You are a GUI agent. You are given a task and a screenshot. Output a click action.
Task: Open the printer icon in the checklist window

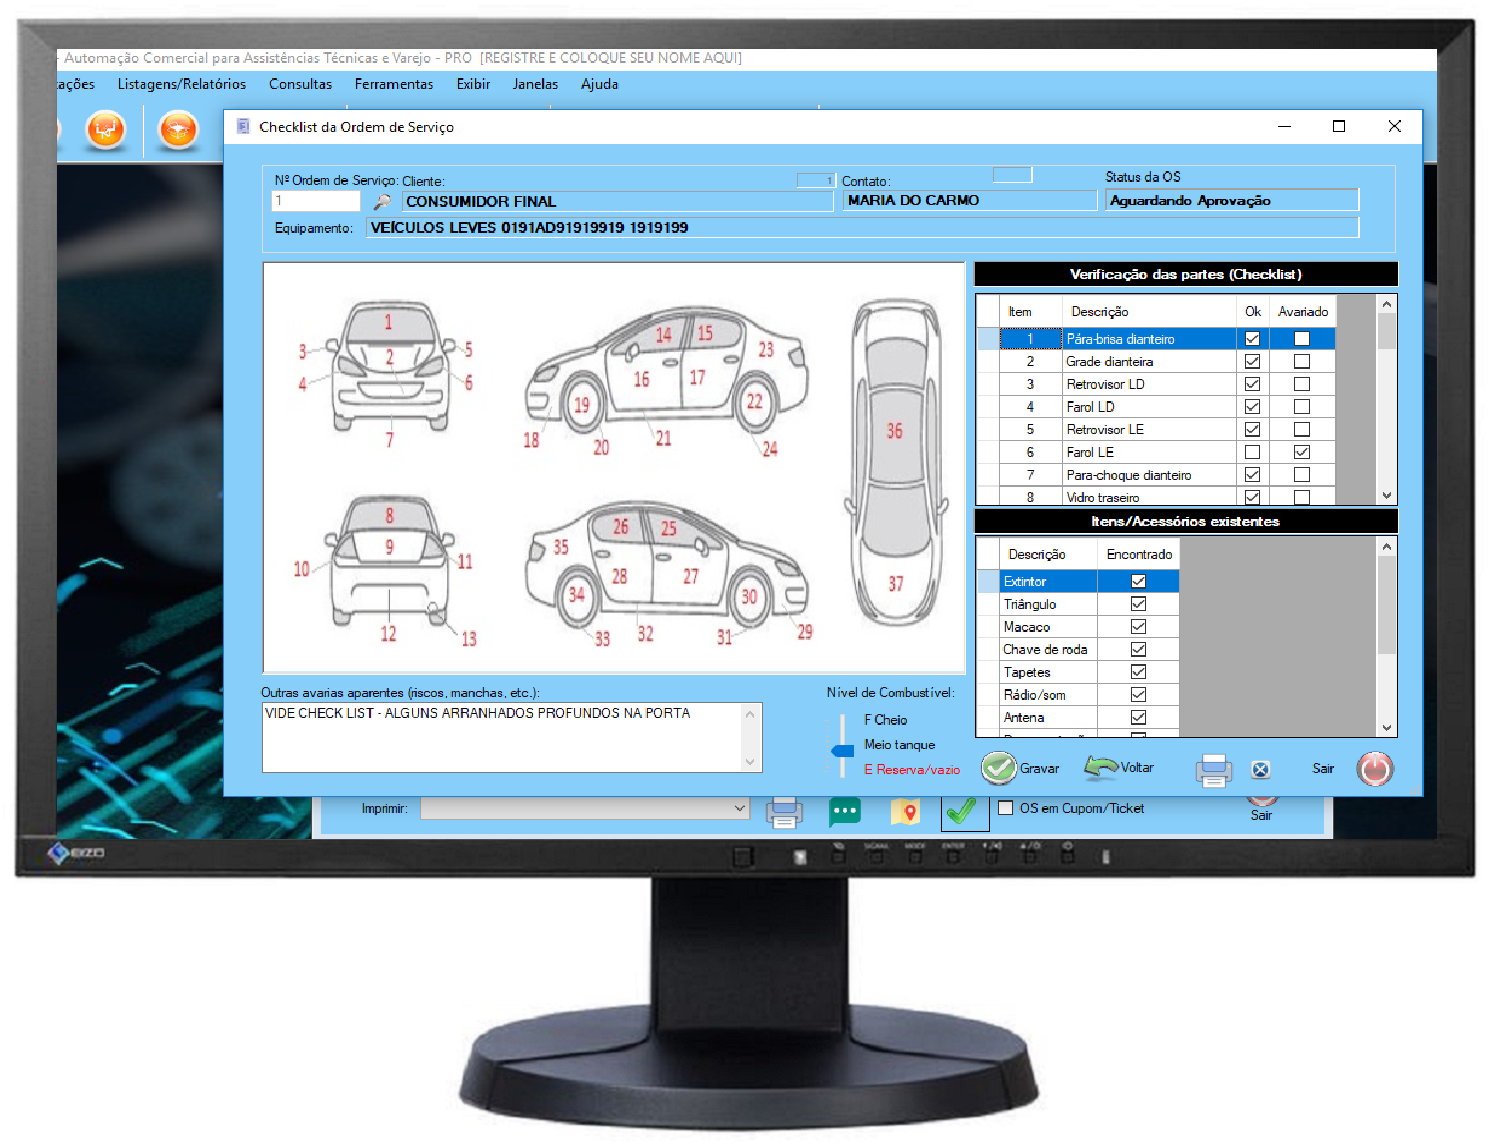coord(1214,769)
